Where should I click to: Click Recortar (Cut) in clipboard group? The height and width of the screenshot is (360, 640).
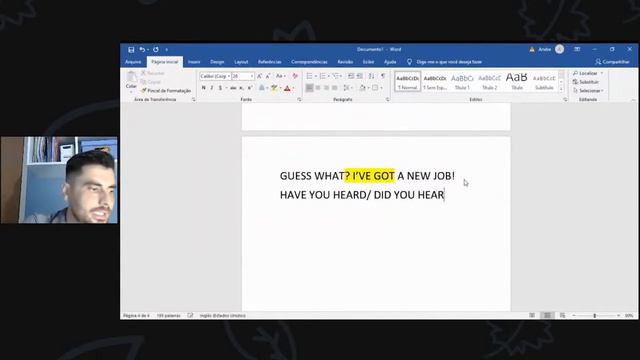pyautogui.click(x=153, y=73)
